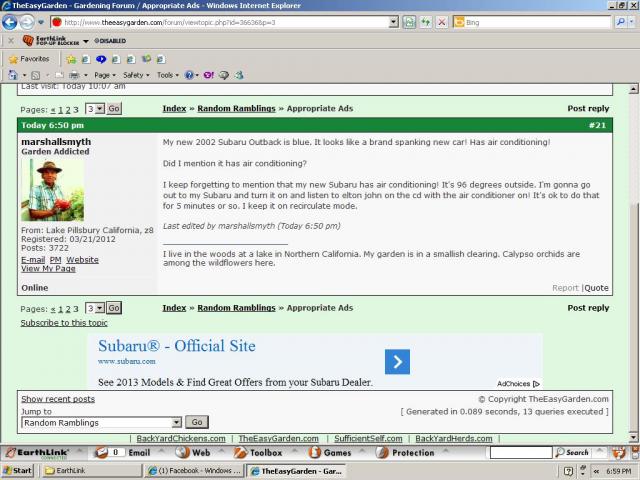The width and height of the screenshot is (640, 480).
Task: Click the E-mail link under marshallsmyth
Action: [x=33, y=260]
